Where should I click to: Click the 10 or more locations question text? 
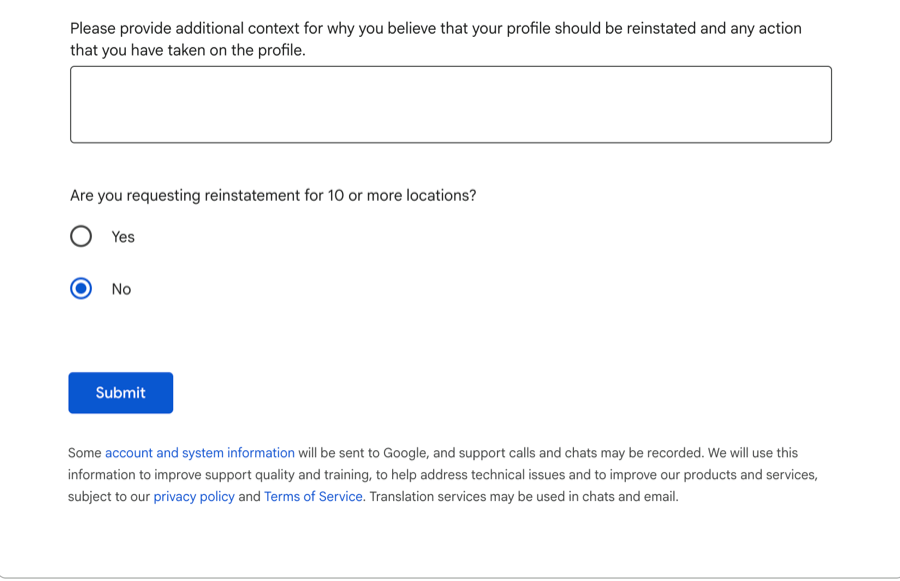point(273,196)
